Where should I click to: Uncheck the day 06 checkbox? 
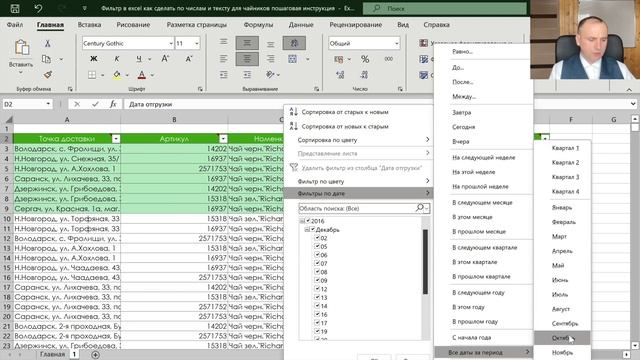coord(317,255)
